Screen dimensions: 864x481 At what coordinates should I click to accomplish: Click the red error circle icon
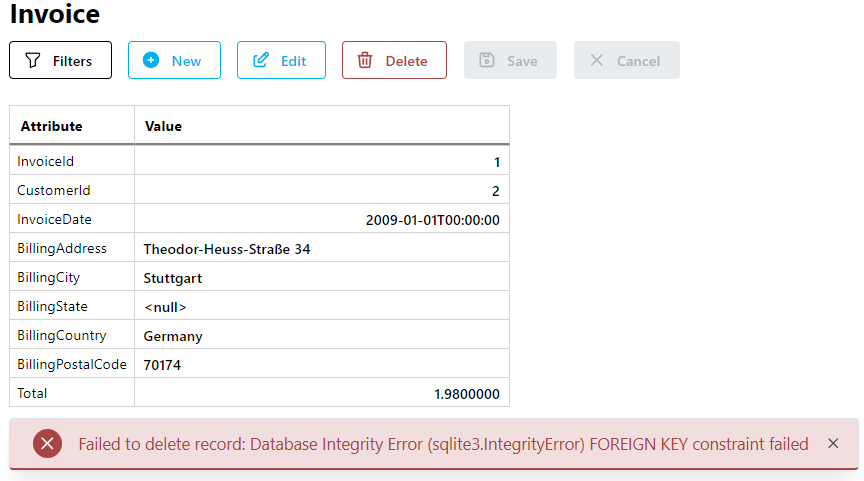pos(47,444)
